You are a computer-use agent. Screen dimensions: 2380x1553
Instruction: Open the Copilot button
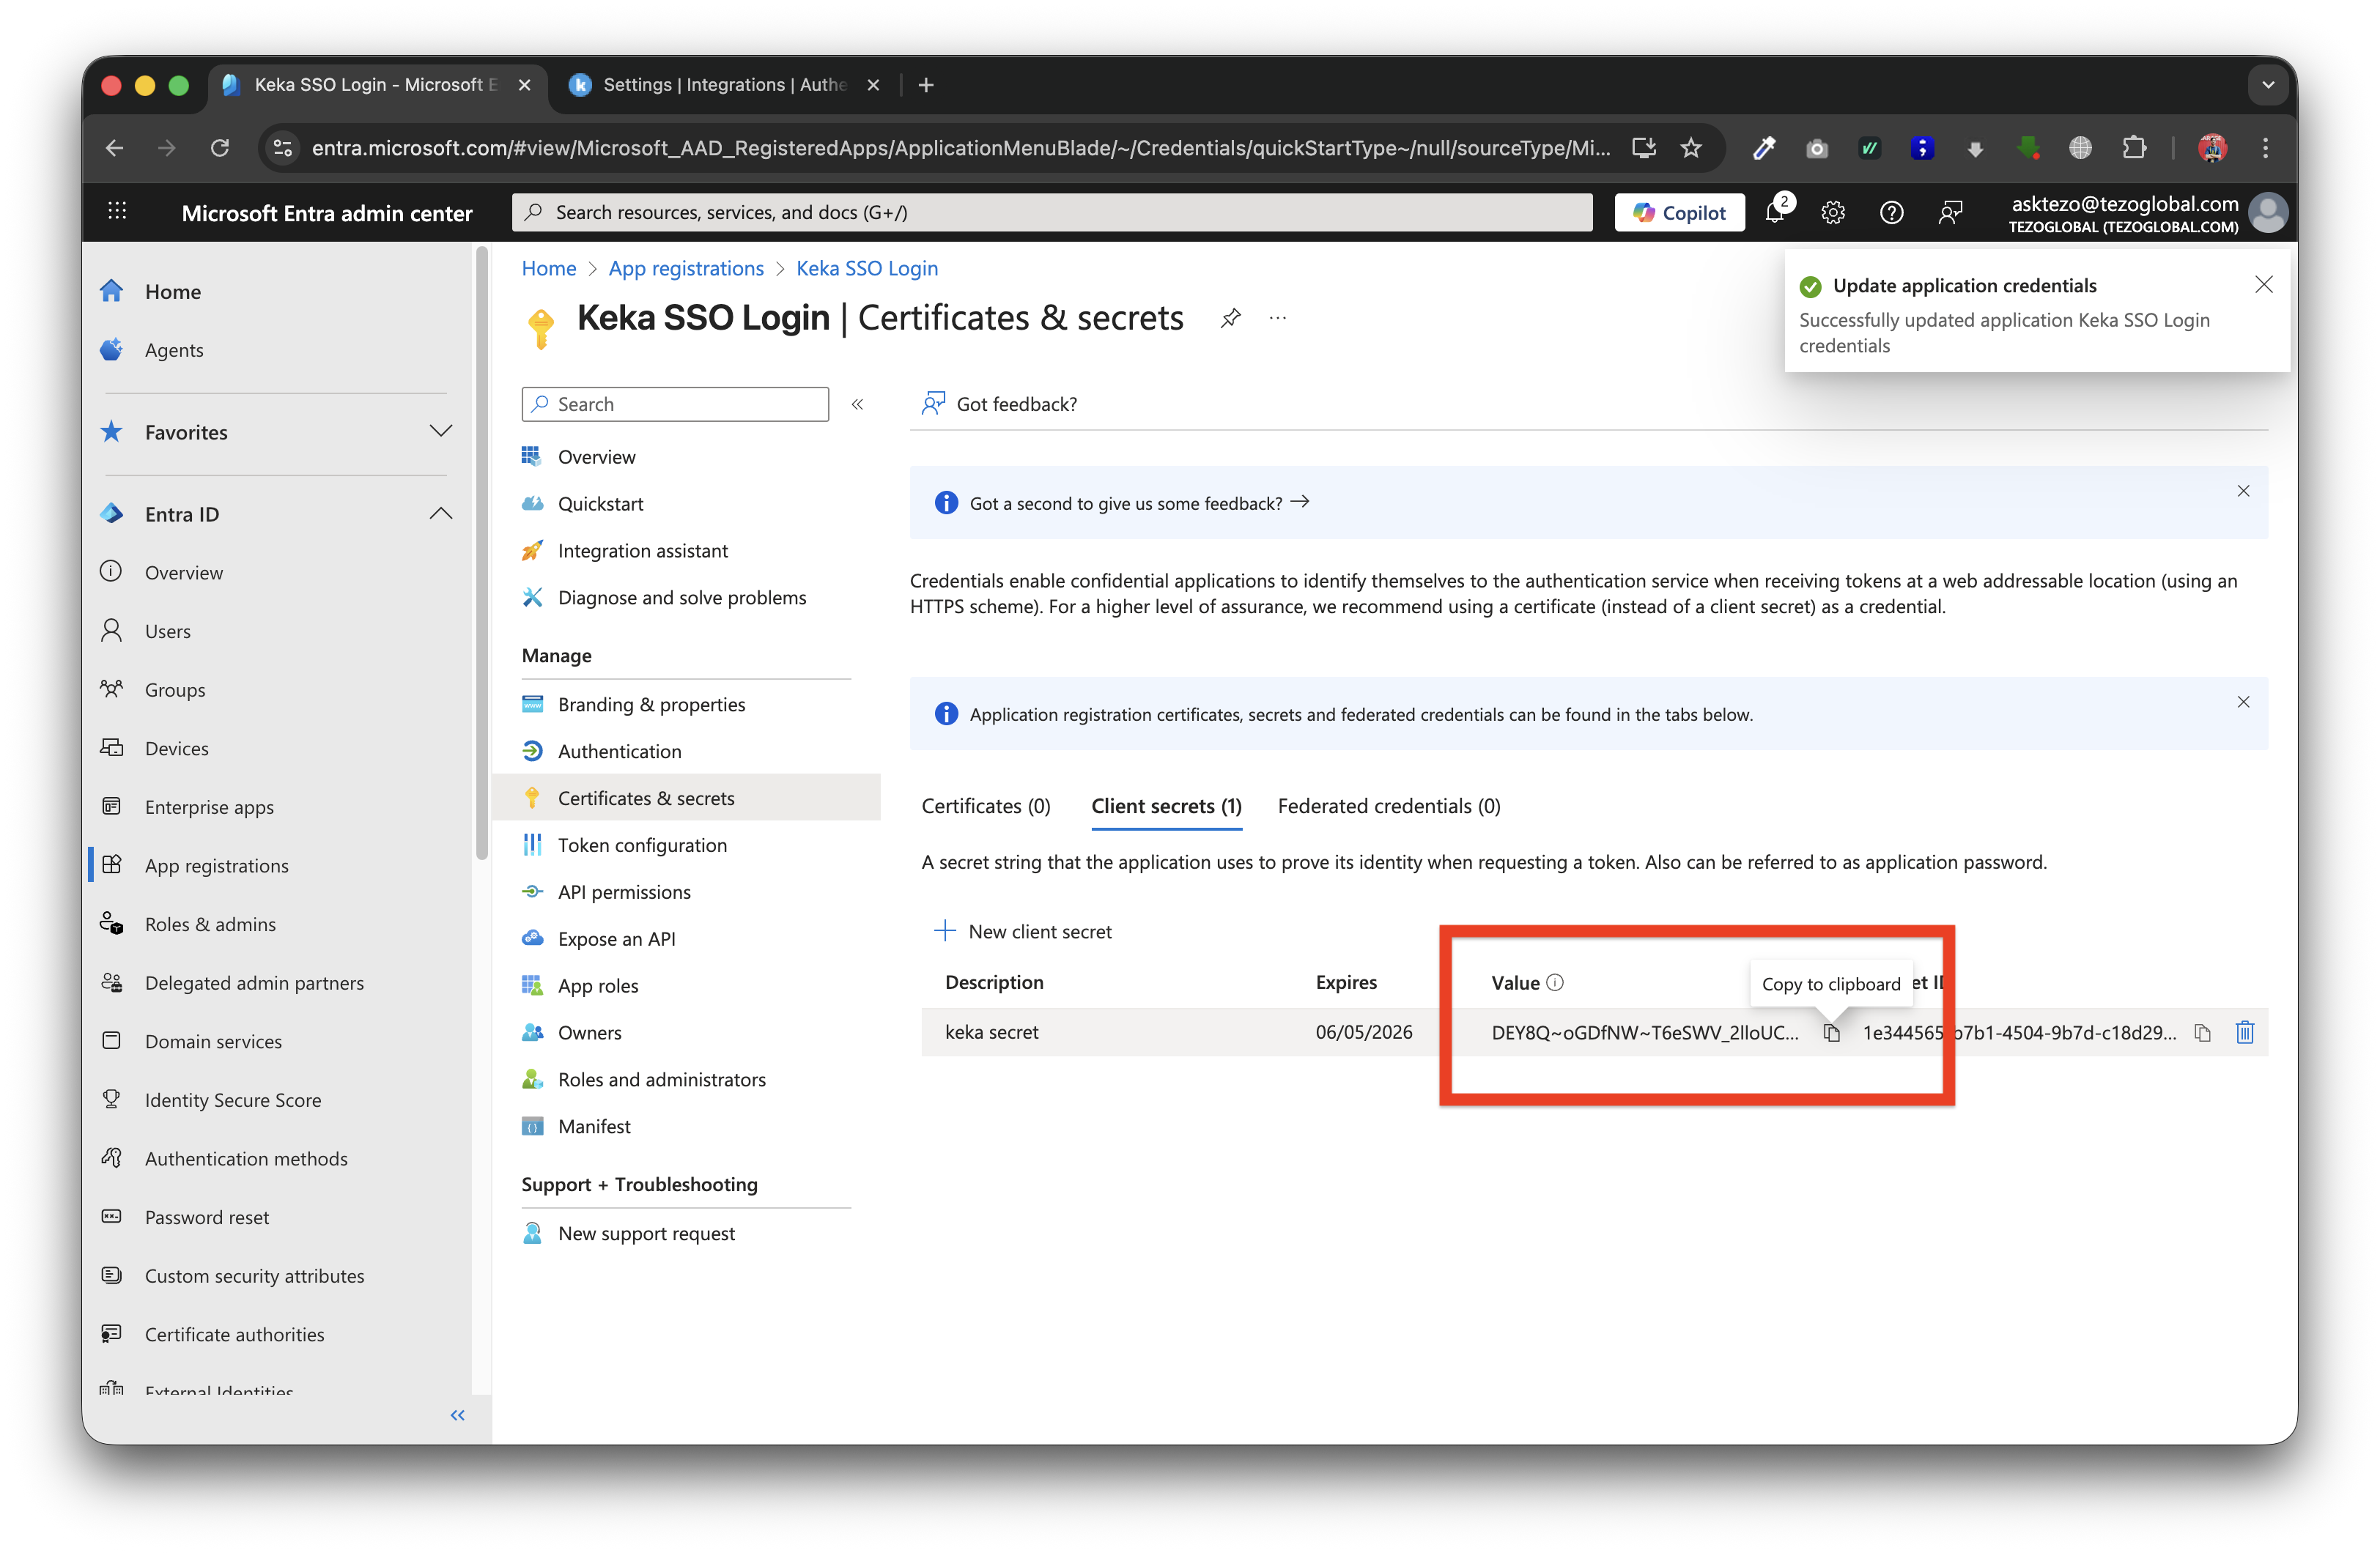[1679, 212]
